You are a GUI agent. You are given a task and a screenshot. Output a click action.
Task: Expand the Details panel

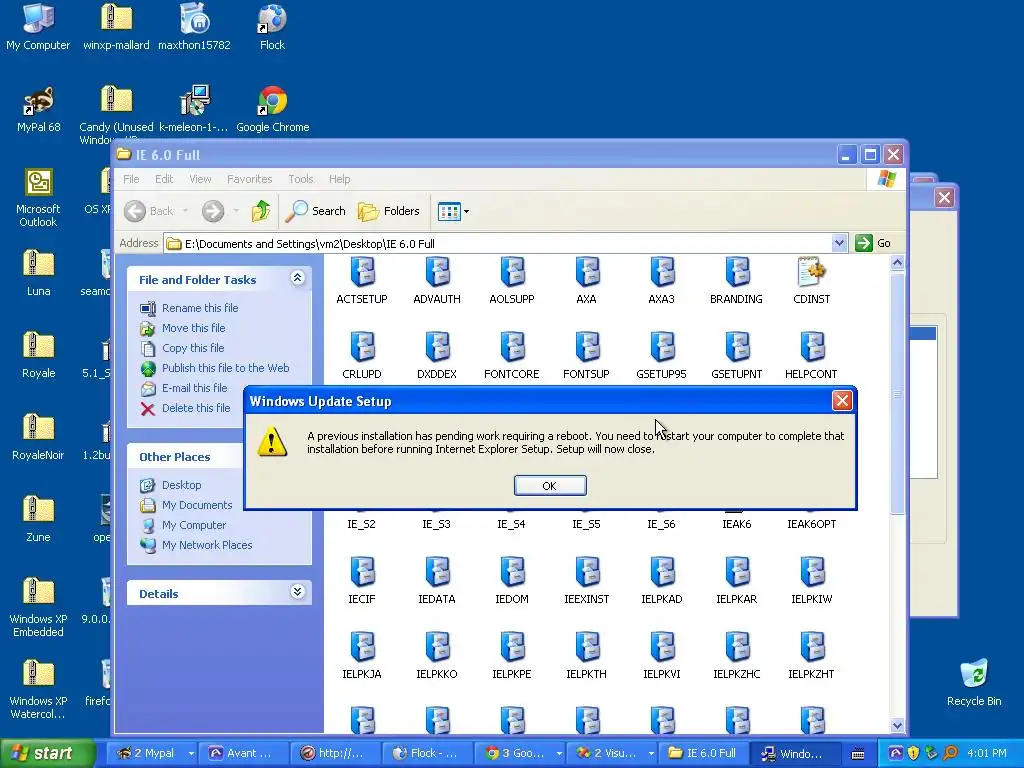(x=297, y=592)
